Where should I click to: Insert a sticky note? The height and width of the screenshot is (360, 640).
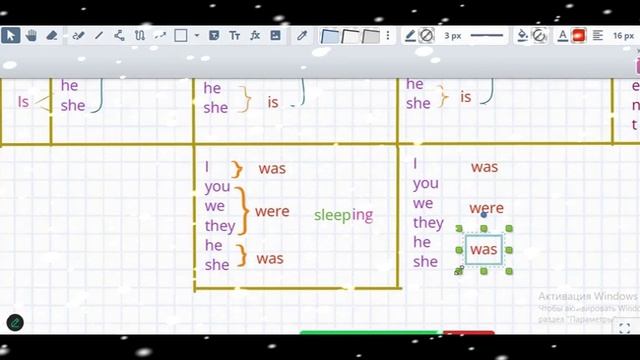(214, 36)
